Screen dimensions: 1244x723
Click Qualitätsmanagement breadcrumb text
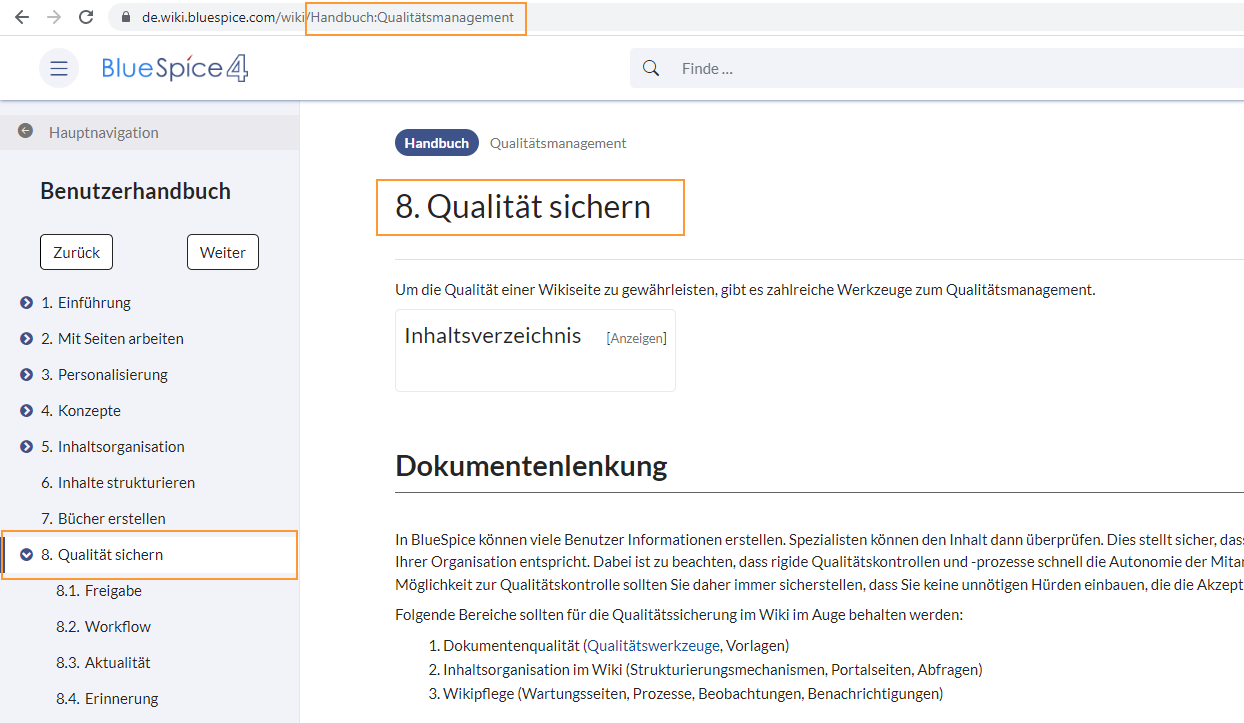click(x=558, y=143)
